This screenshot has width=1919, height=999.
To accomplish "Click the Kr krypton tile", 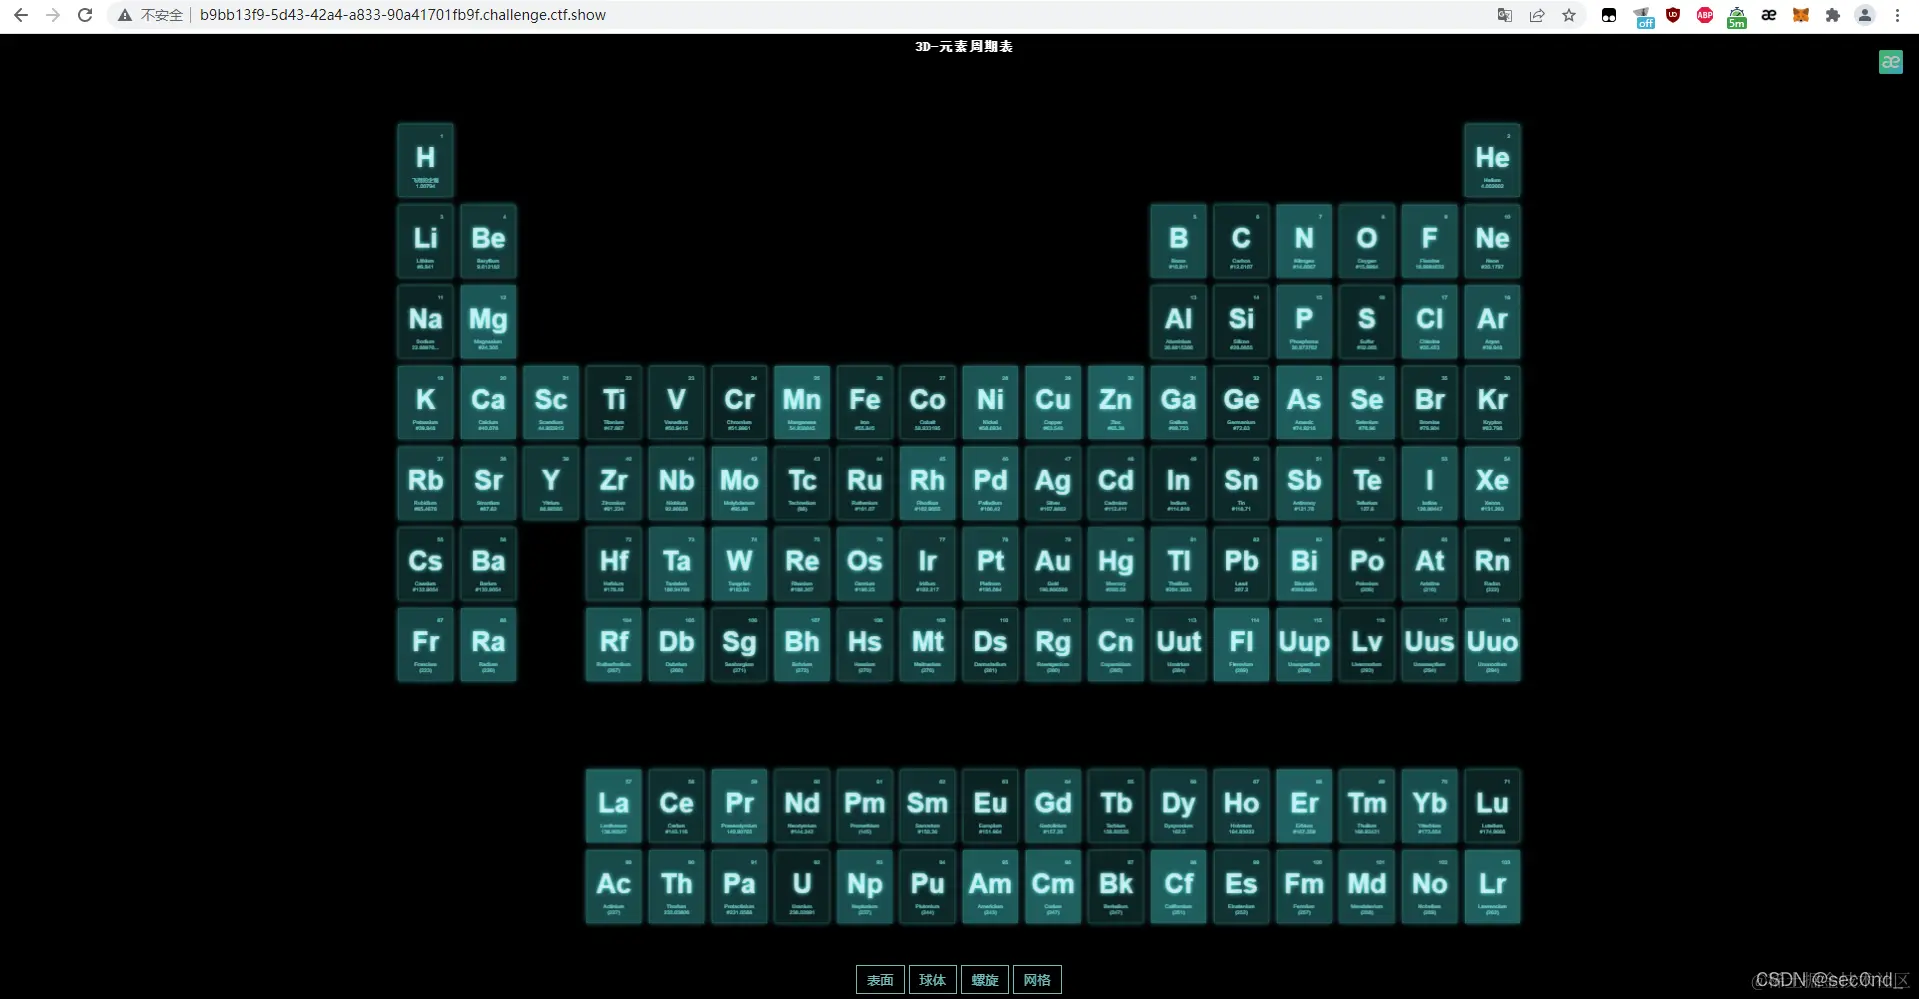I will tap(1492, 402).
